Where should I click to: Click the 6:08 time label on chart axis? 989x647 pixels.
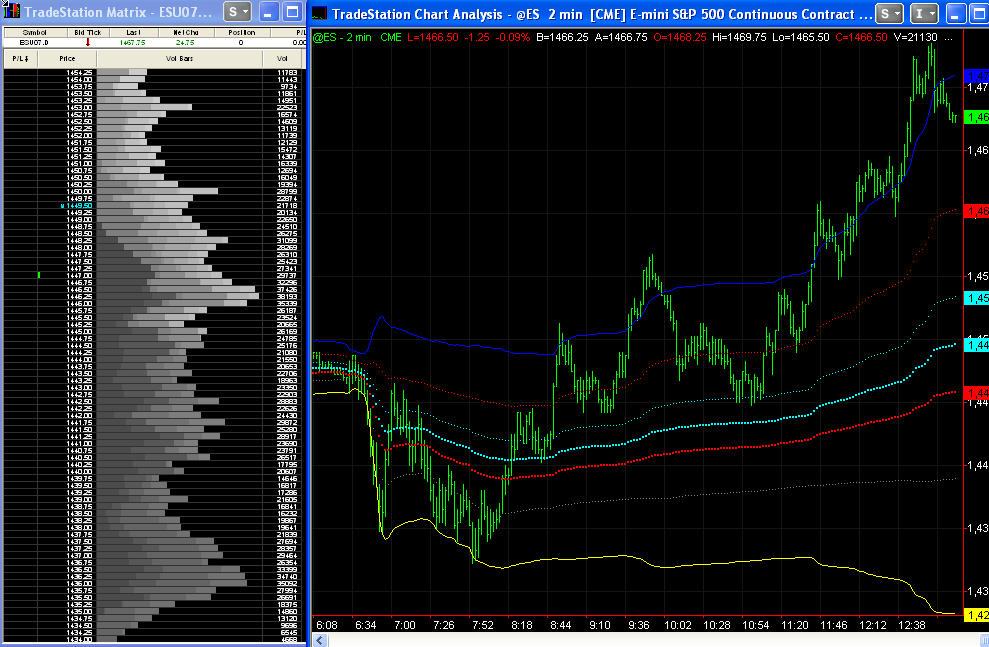coord(327,625)
